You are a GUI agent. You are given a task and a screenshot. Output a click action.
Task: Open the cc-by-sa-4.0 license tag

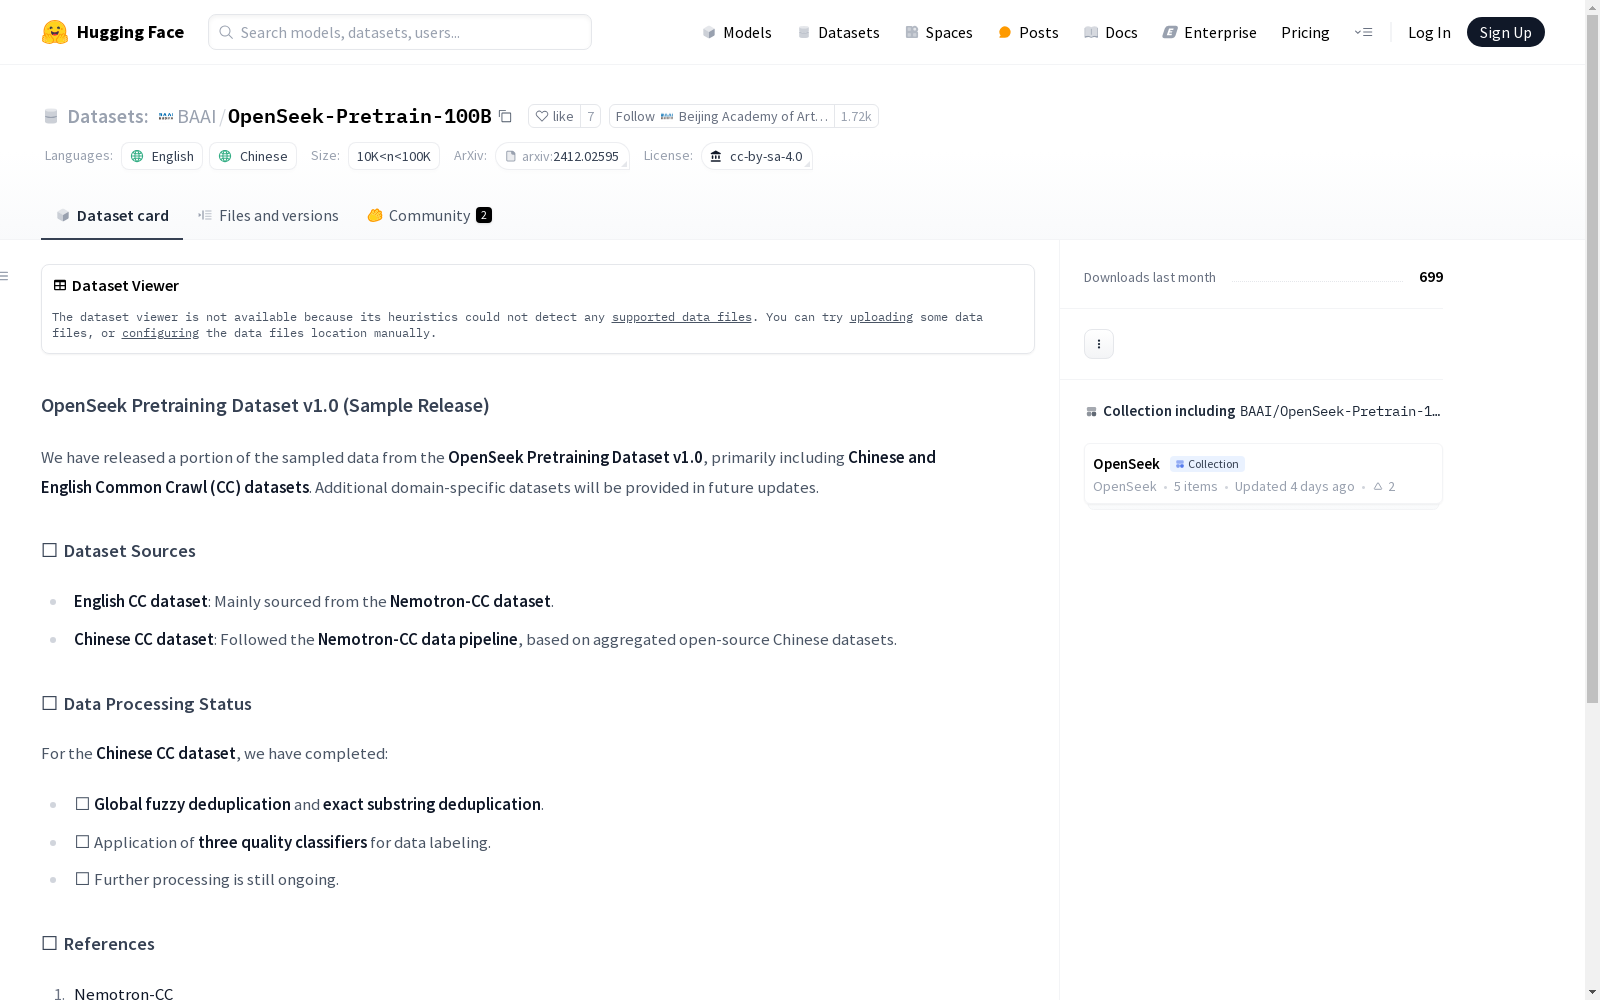tap(757, 156)
